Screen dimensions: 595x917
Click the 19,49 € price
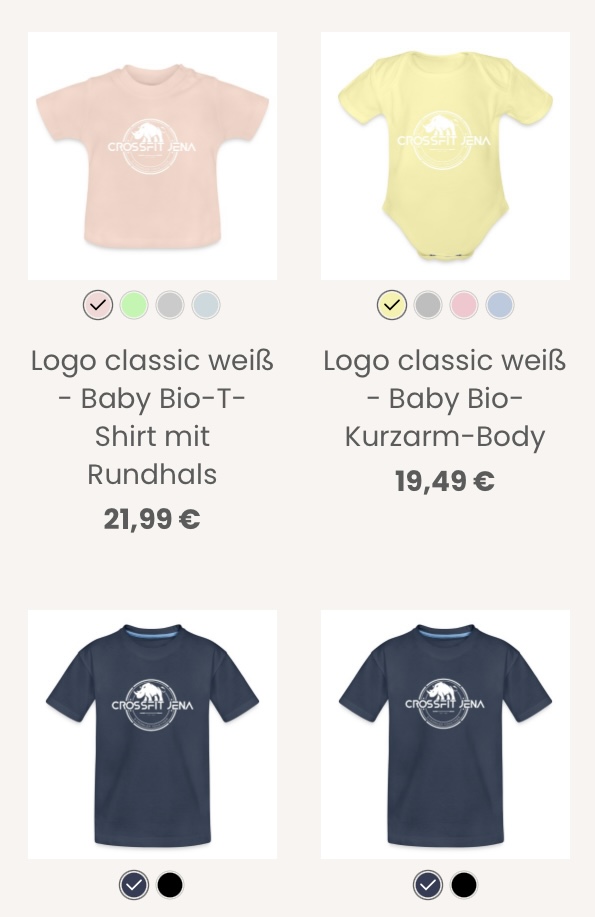445,481
